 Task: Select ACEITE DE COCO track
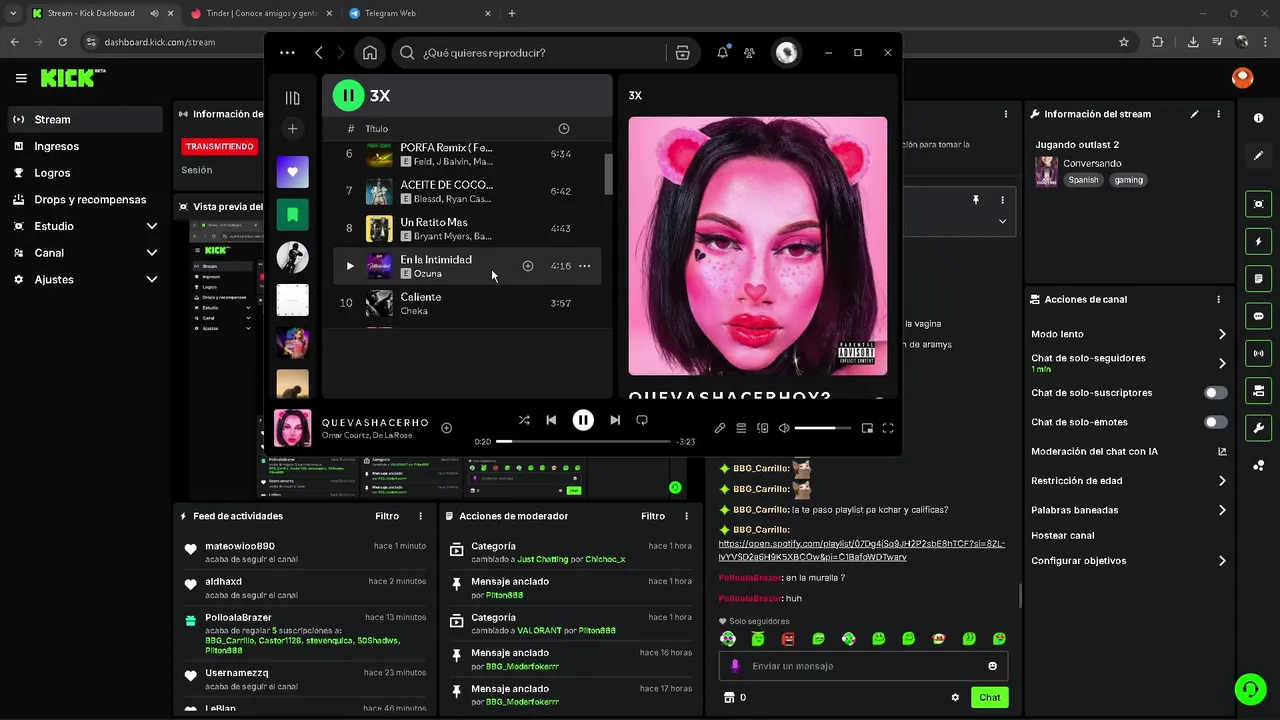[467, 191]
